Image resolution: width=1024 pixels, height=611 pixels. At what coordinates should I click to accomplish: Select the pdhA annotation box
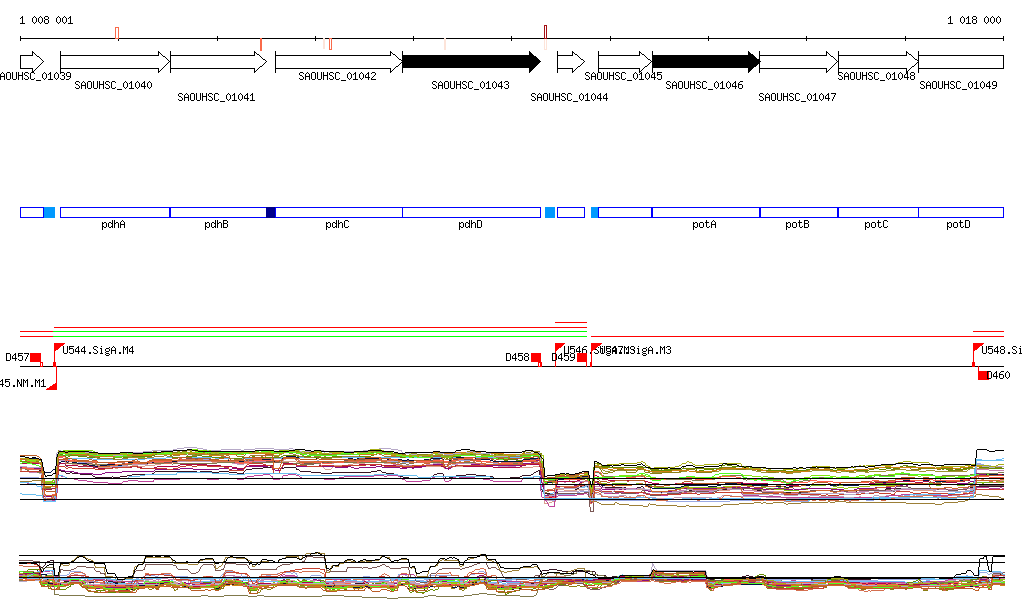coord(114,212)
